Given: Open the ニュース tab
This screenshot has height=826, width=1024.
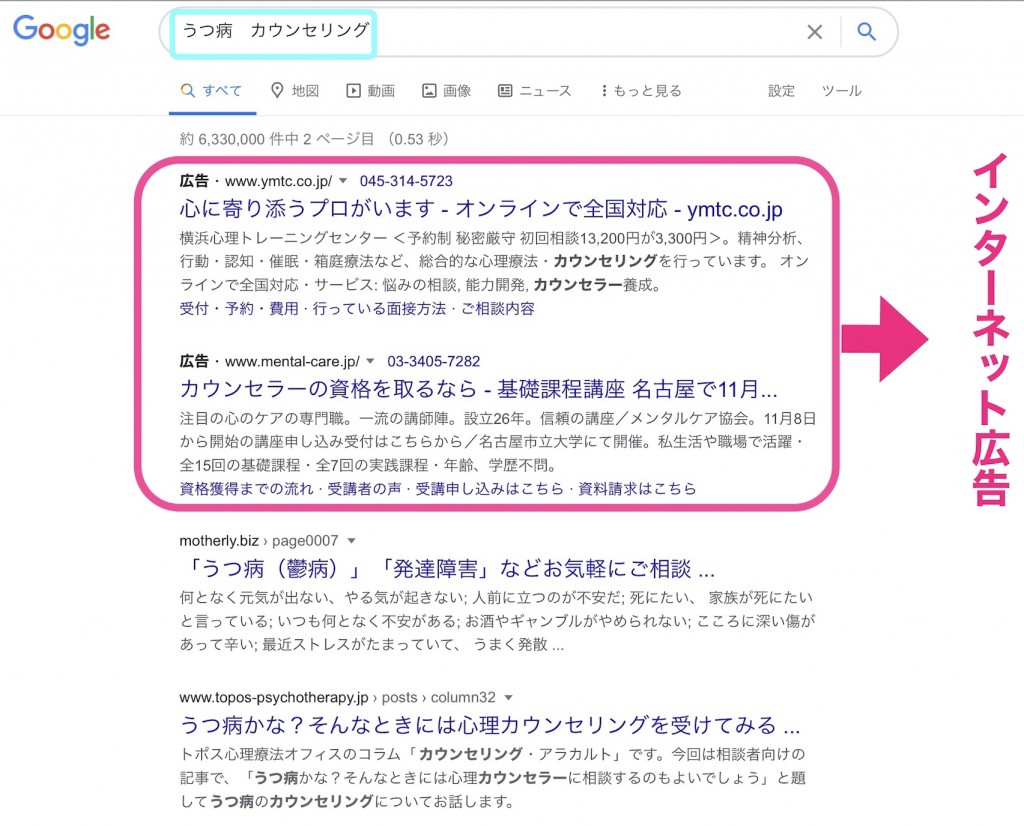Looking at the screenshot, I should [x=534, y=91].
